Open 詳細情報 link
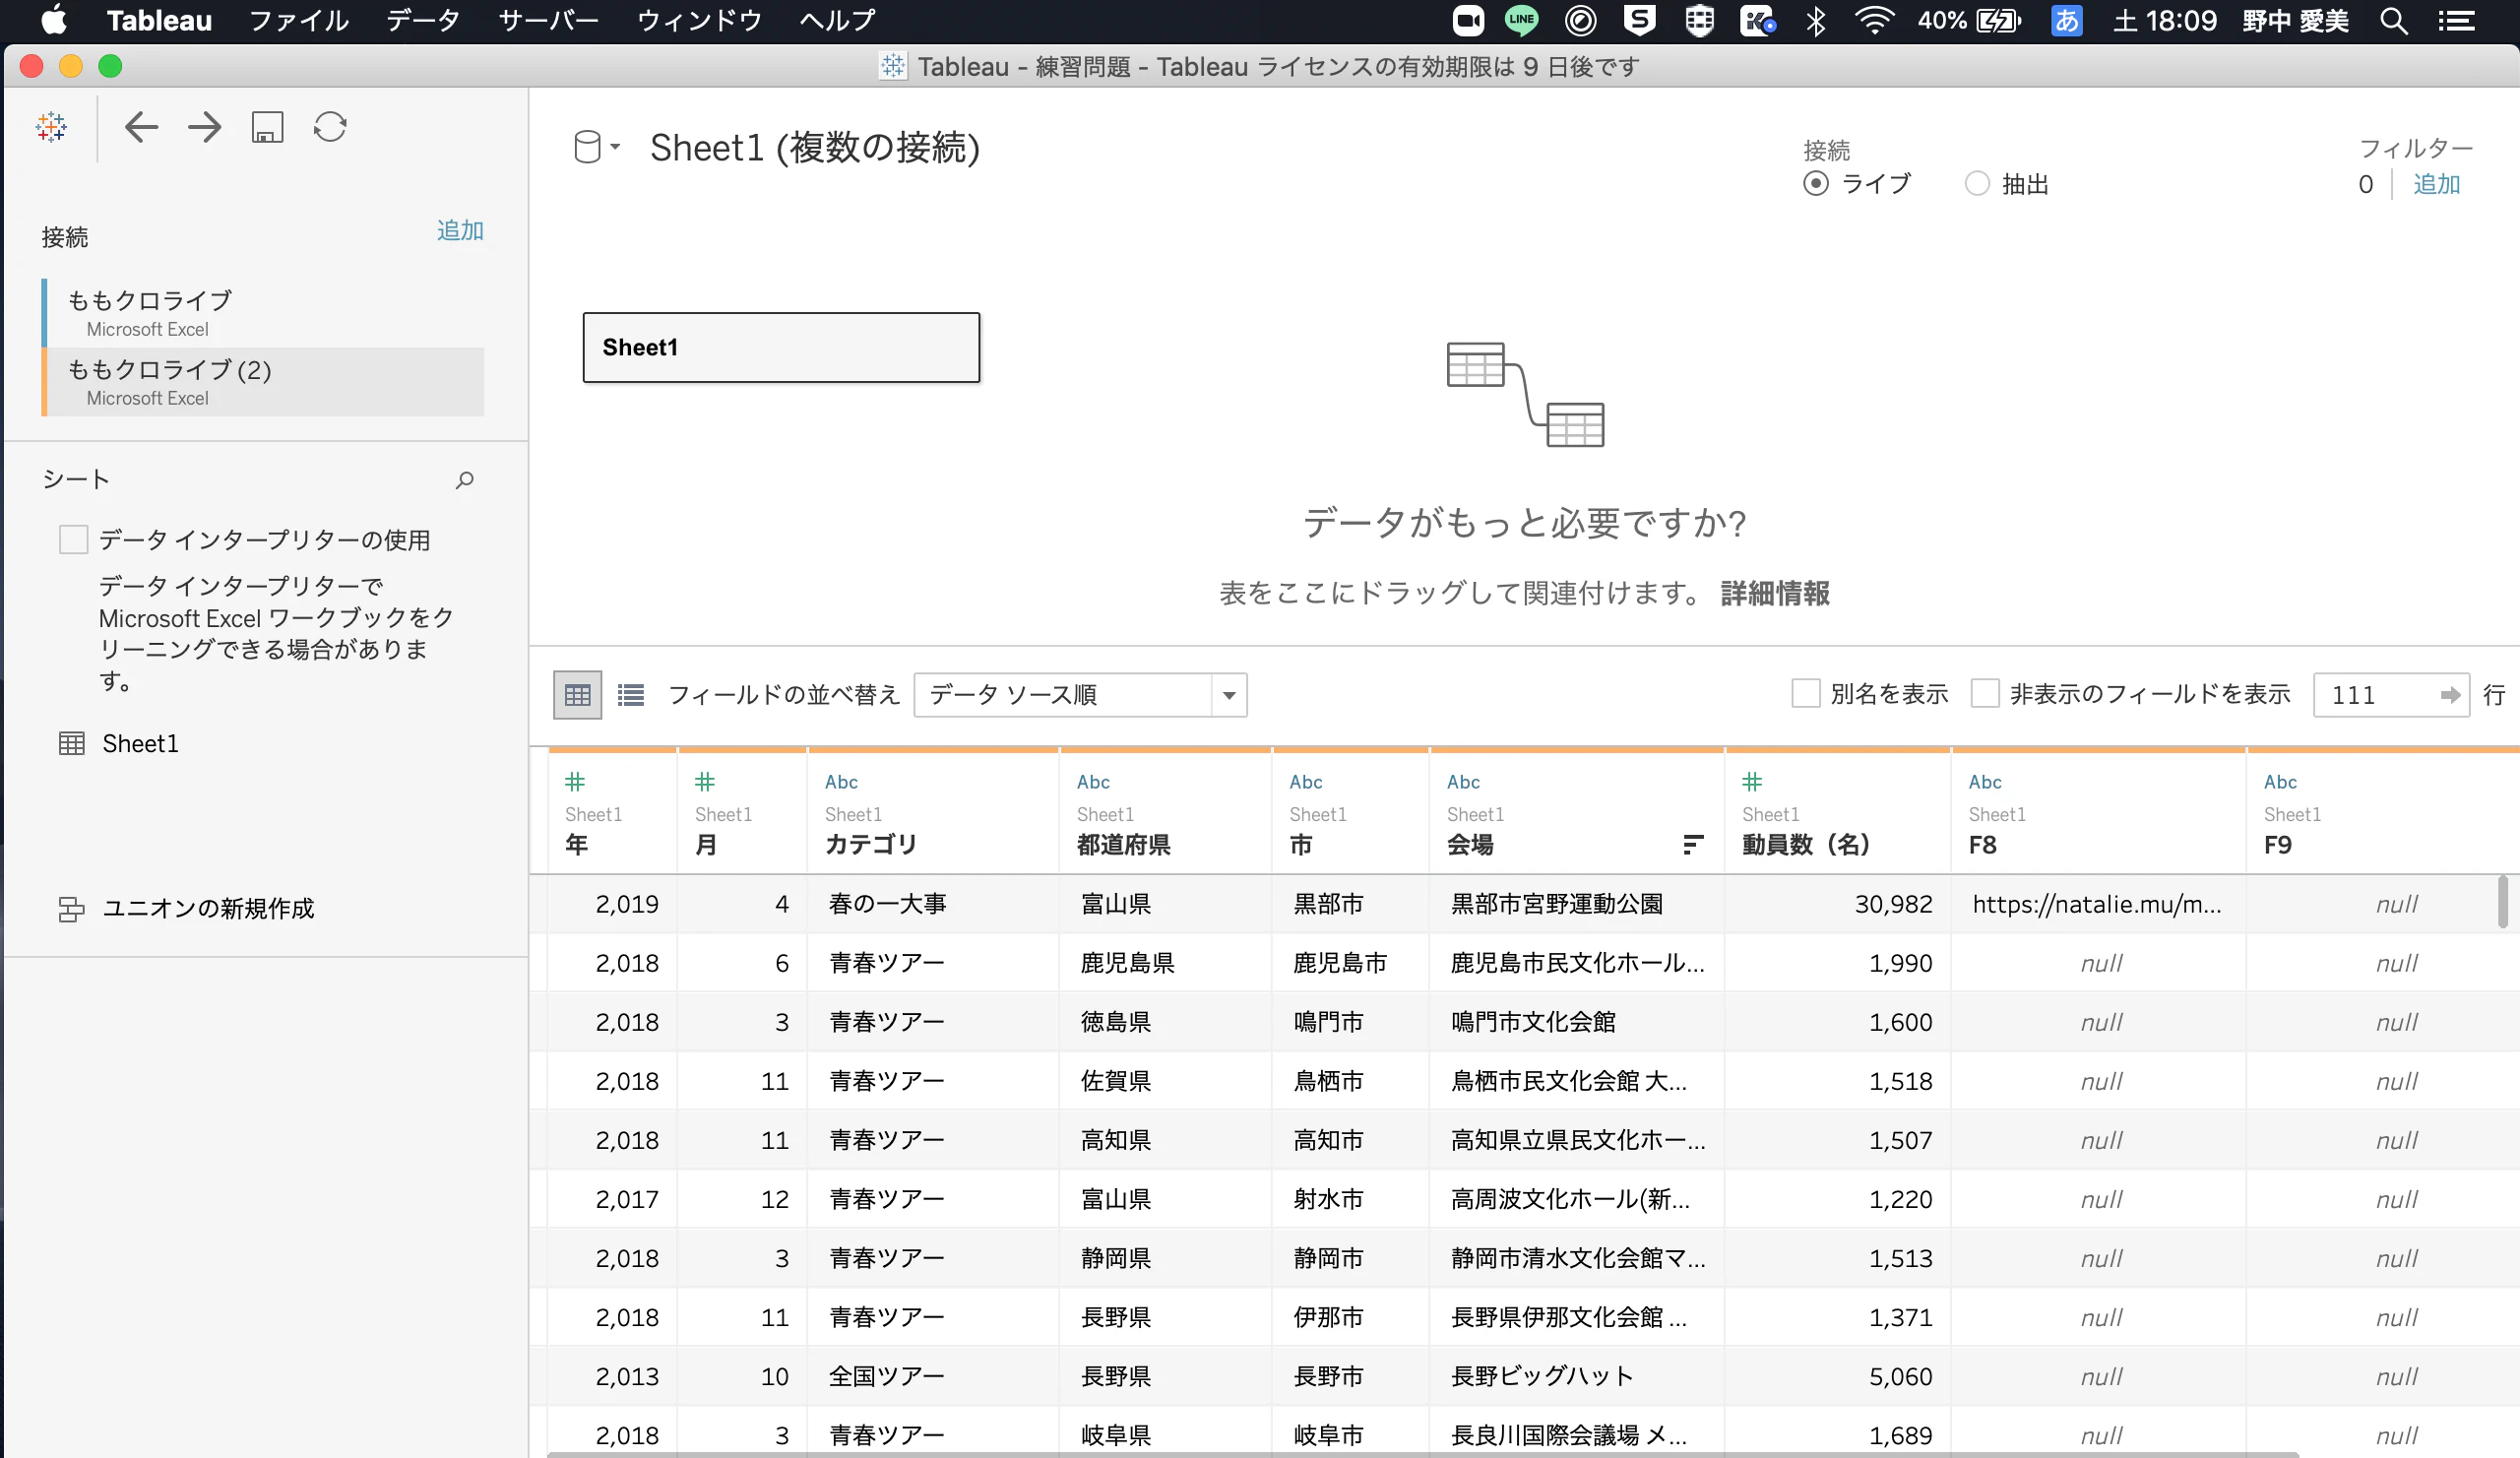The image size is (2520, 1458). pyautogui.click(x=1774, y=593)
